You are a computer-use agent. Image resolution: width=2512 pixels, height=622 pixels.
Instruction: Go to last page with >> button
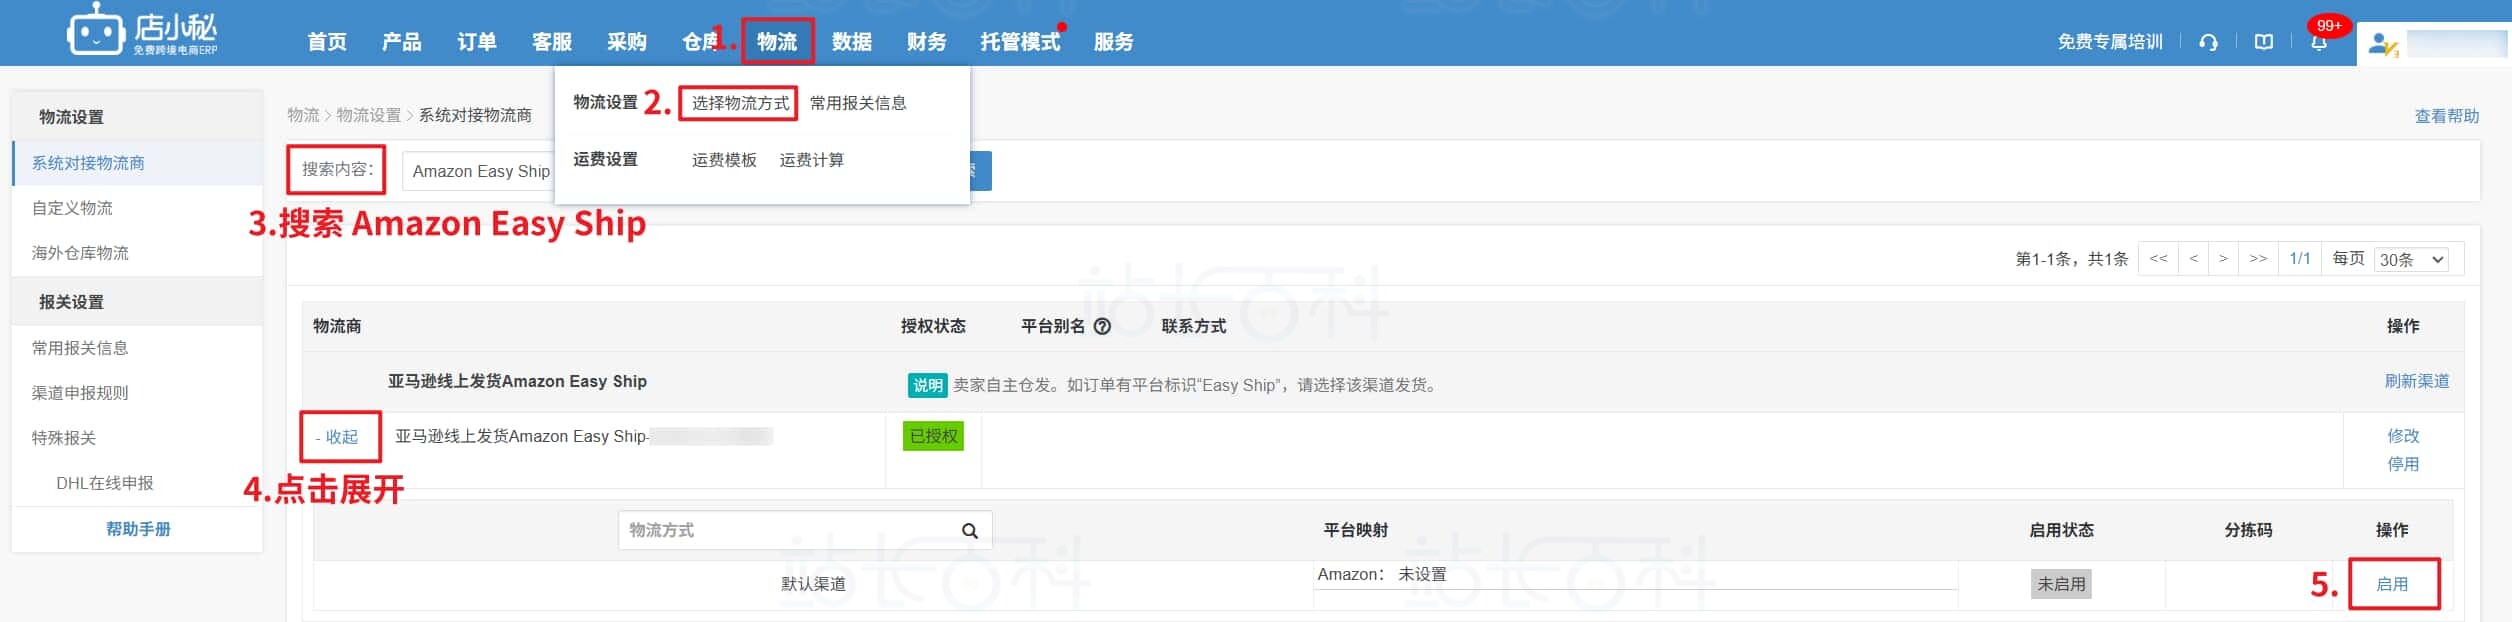pyautogui.click(x=2258, y=258)
